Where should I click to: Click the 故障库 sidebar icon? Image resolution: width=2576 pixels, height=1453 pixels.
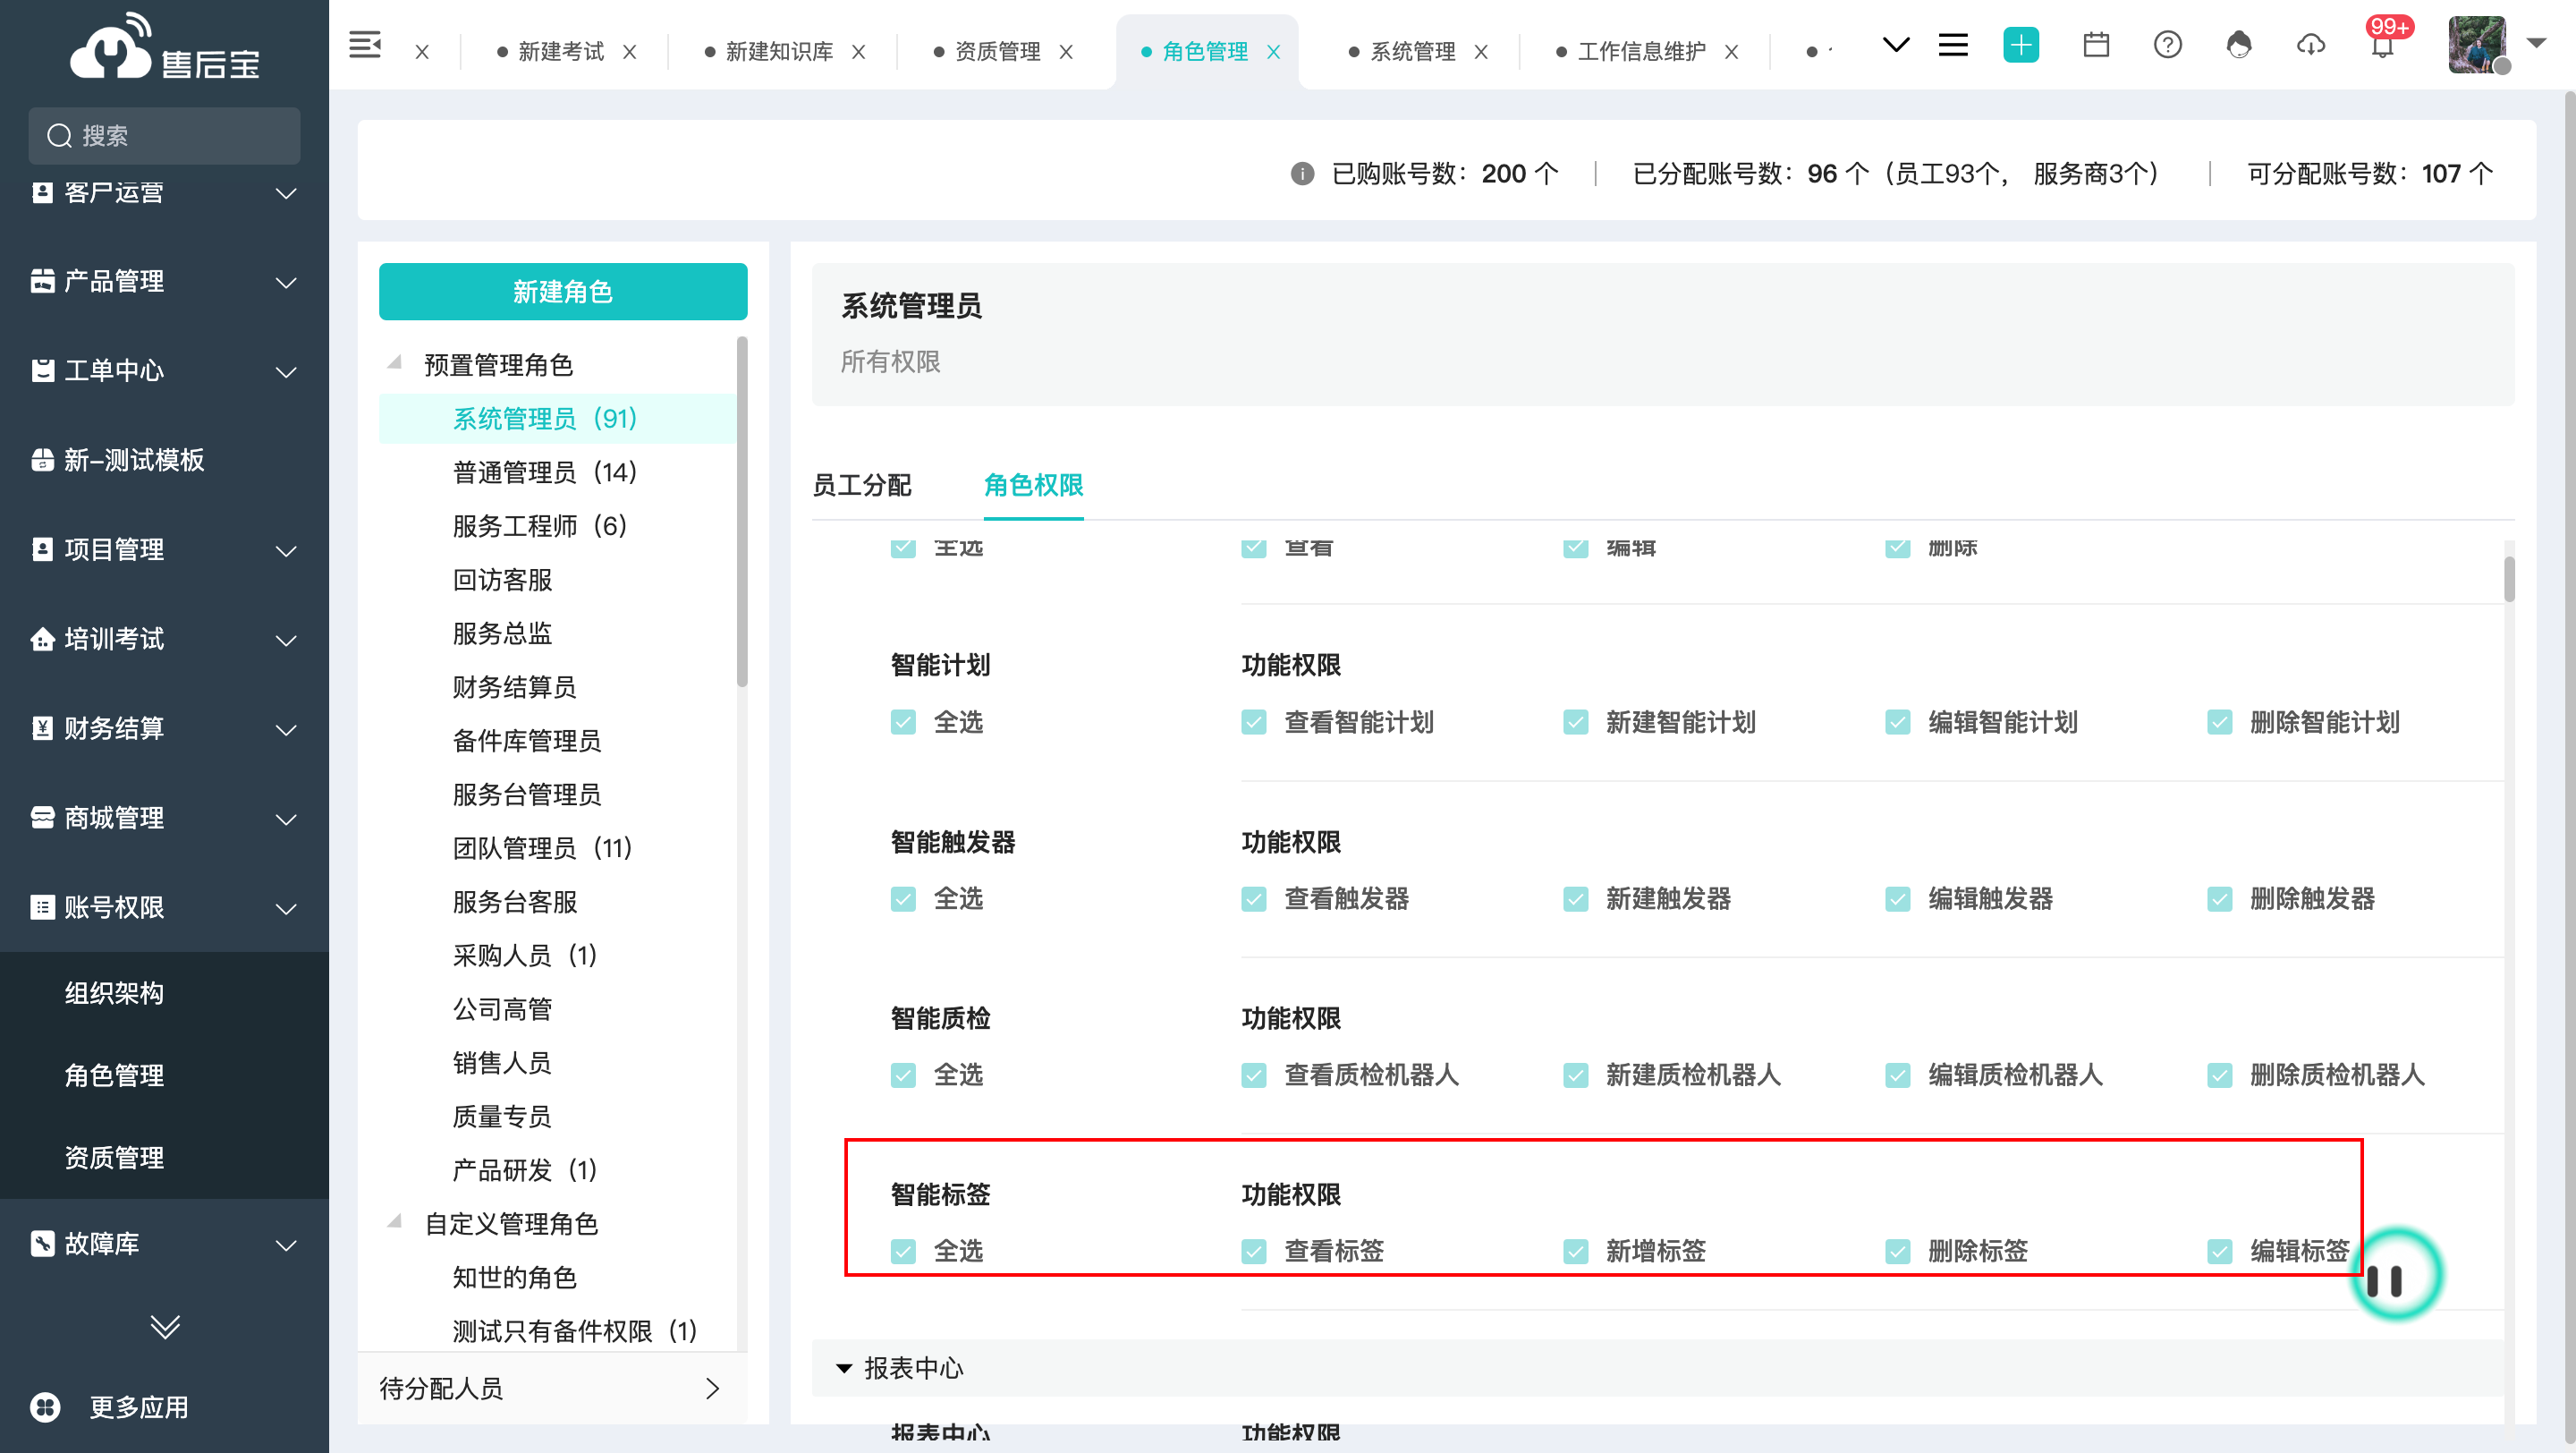point(42,1244)
